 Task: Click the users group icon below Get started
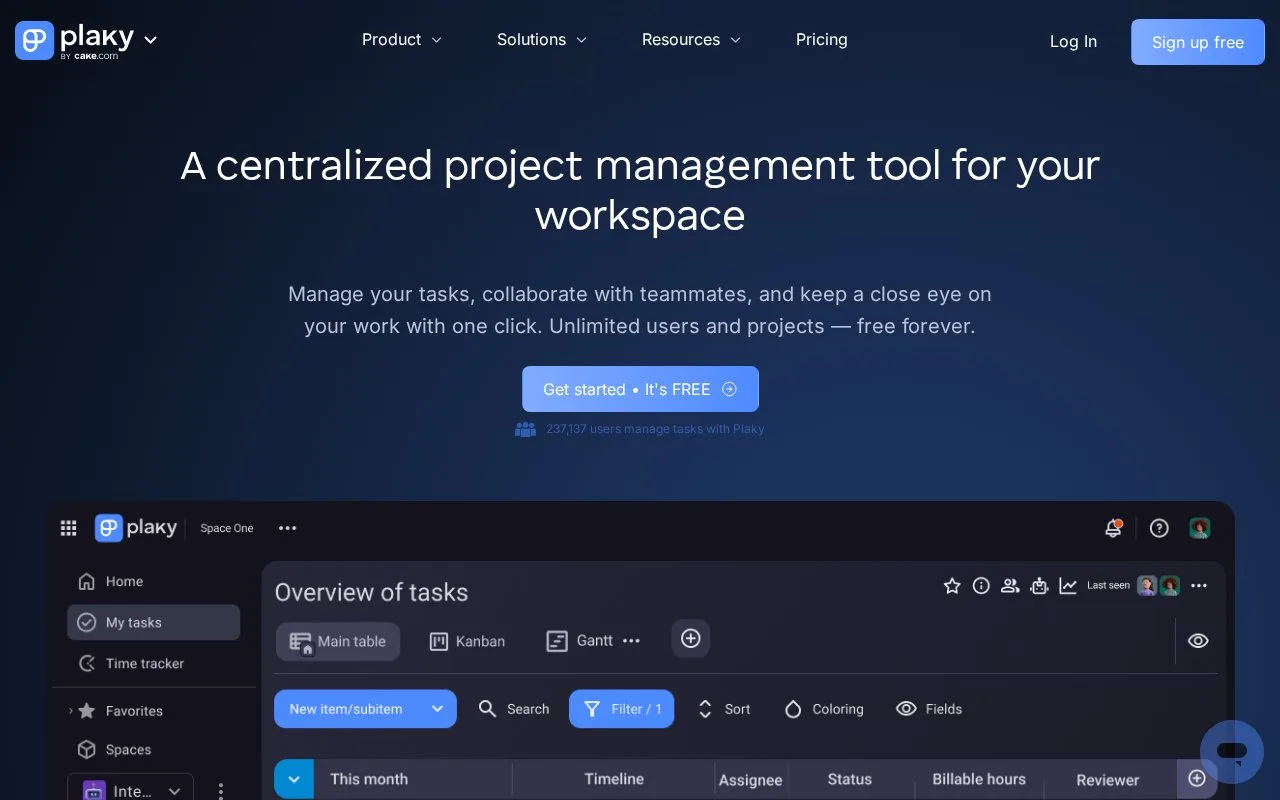[x=525, y=429]
